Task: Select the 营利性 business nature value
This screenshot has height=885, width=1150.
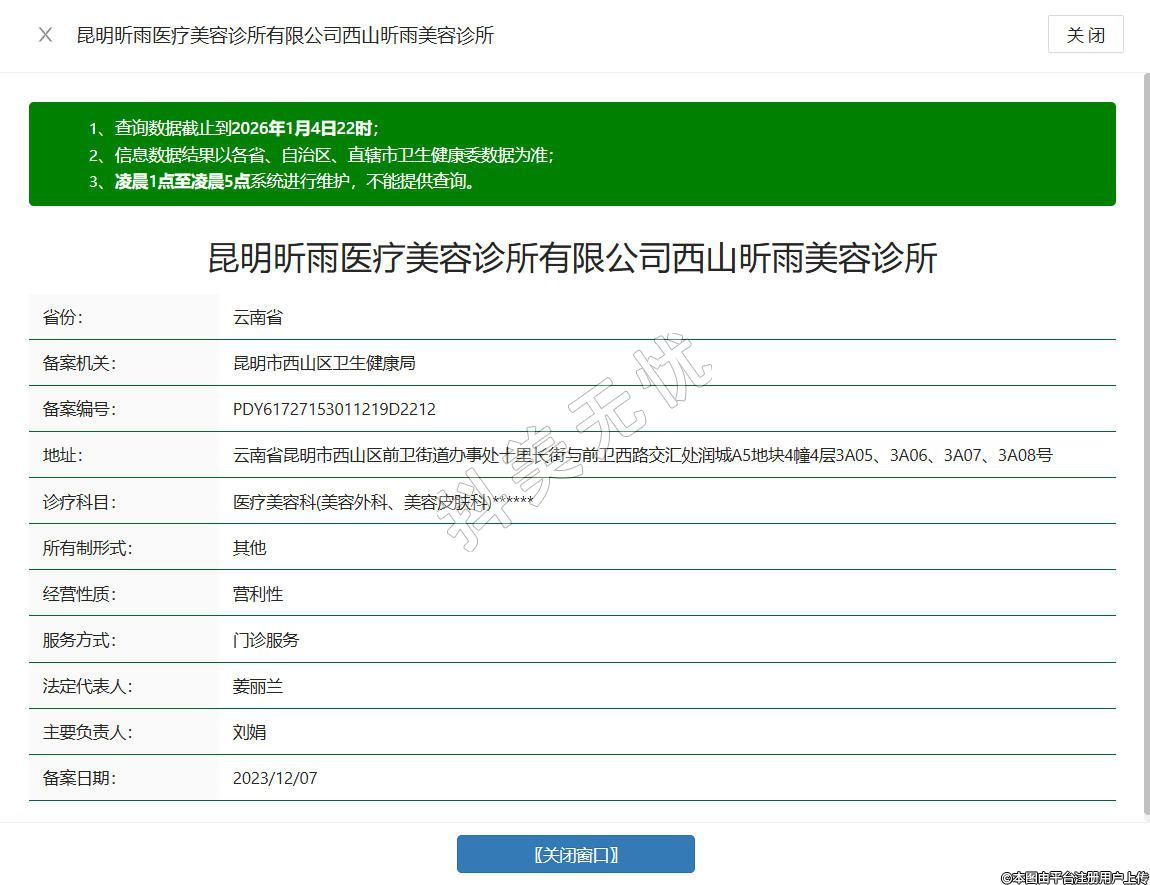Action: (x=258, y=594)
